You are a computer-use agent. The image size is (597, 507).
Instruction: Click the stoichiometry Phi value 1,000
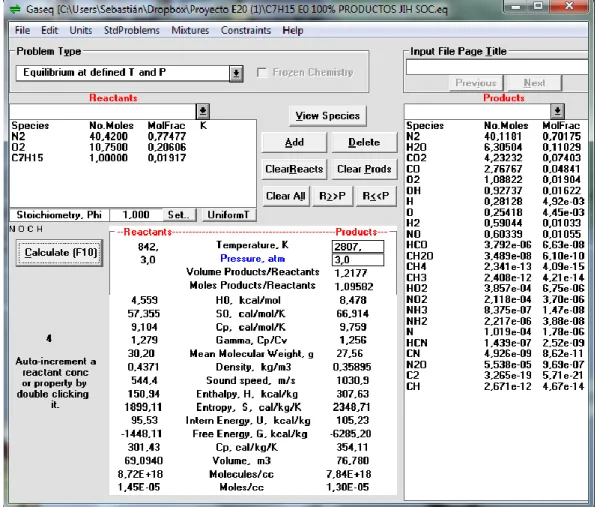coord(136,215)
